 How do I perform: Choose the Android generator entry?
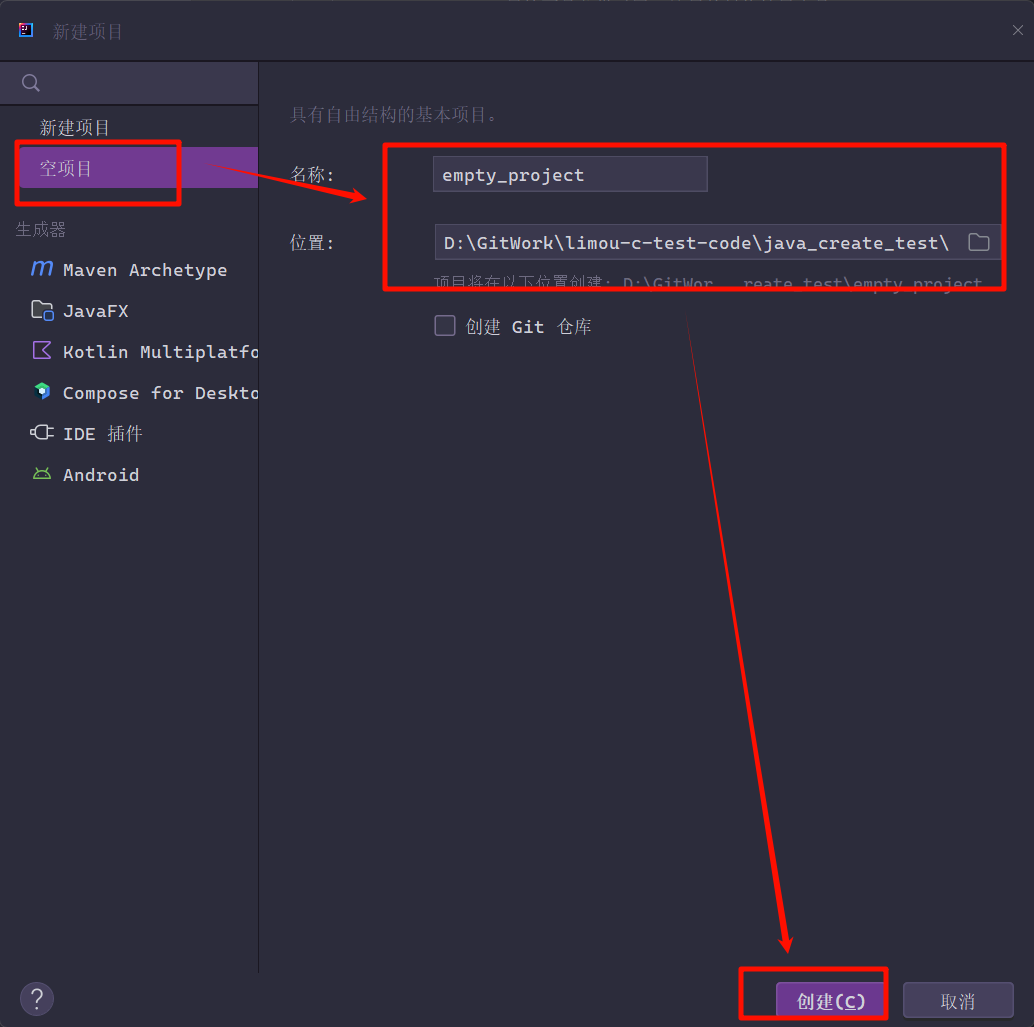click(100, 475)
